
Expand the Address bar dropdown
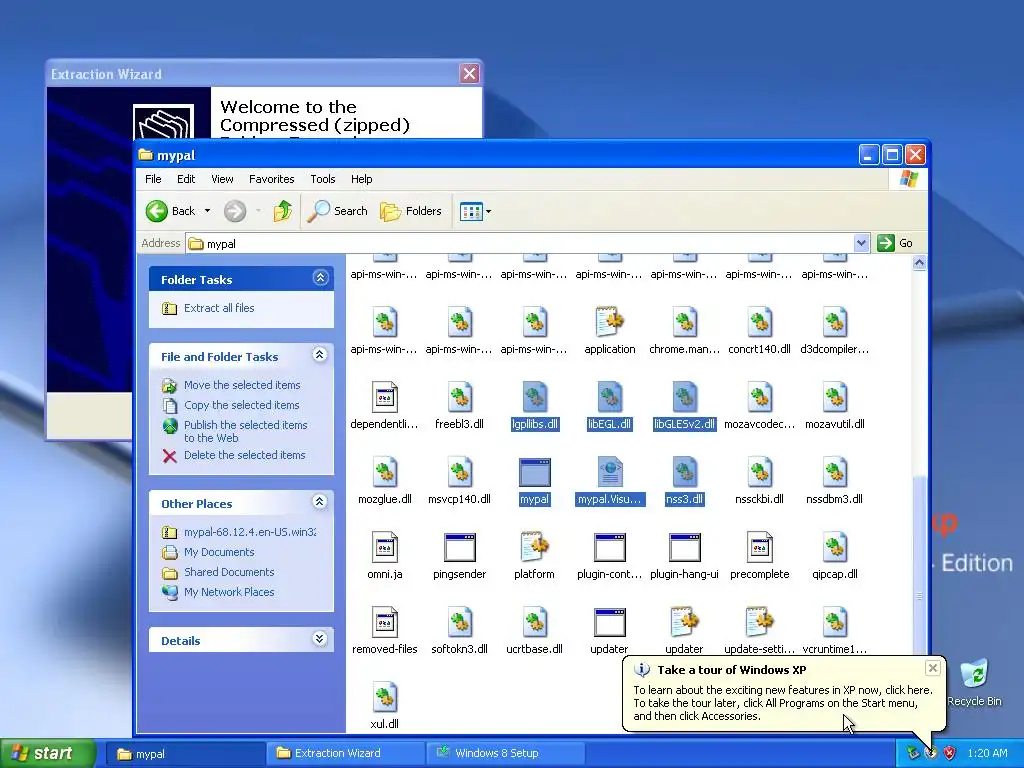[x=861, y=243]
